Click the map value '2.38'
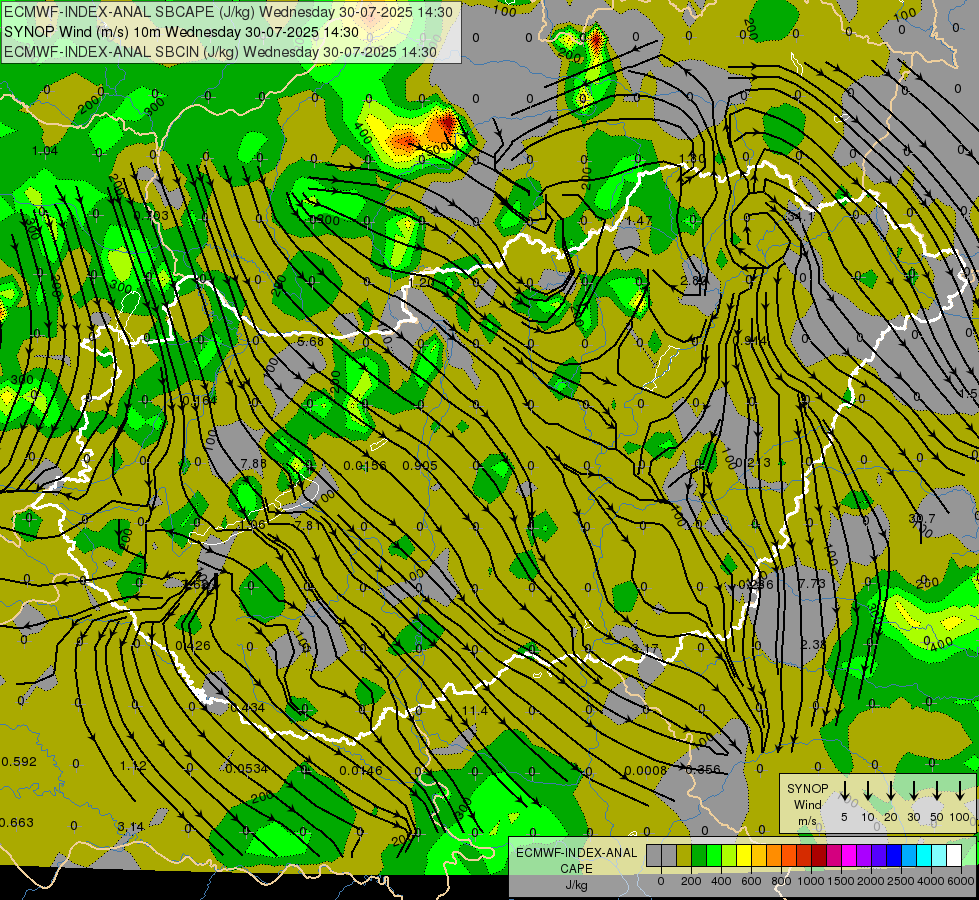 [x=813, y=645]
